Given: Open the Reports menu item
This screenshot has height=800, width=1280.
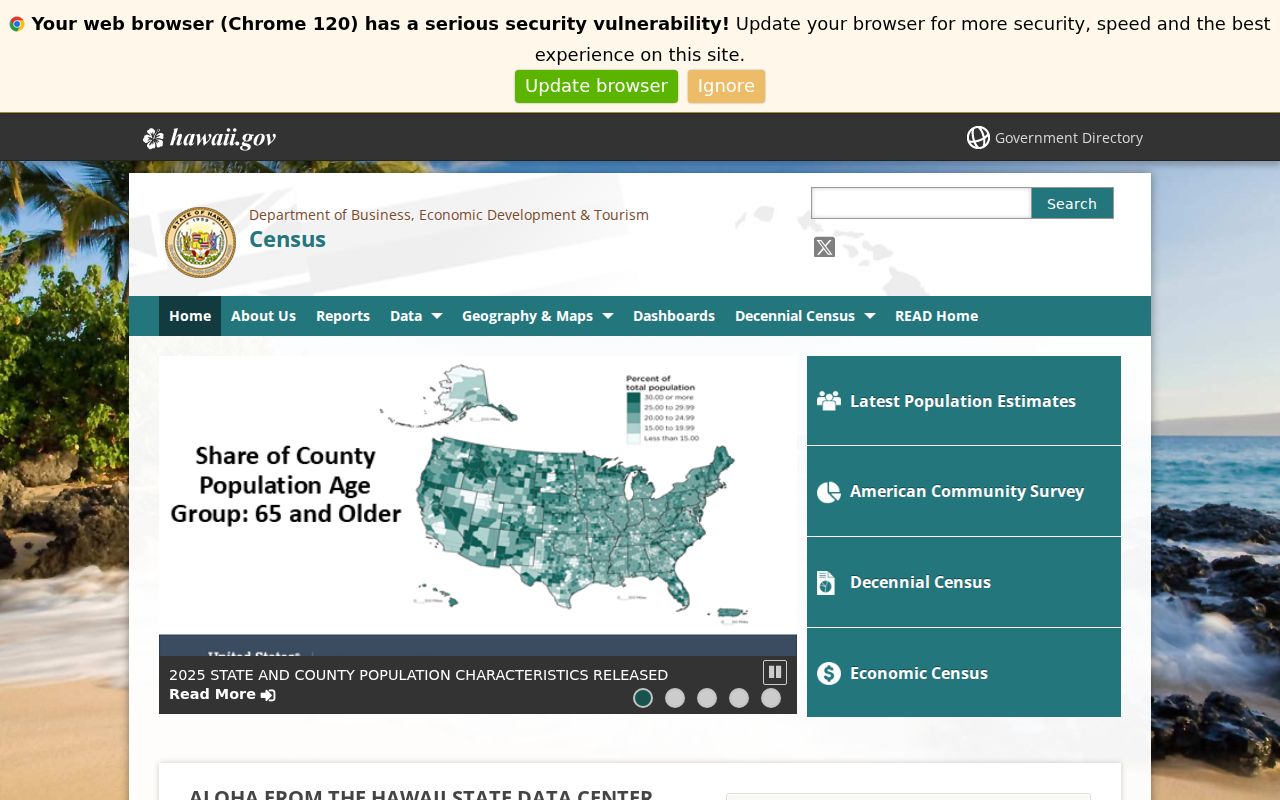Looking at the screenshot, I should (x=343, y=316).
